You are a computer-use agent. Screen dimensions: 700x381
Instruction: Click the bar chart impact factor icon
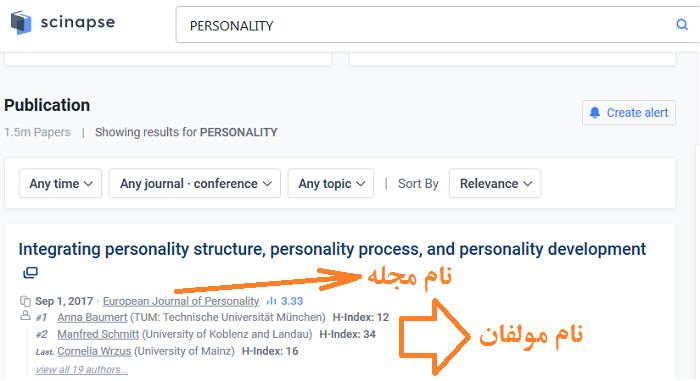pyautogui.click(x=271, y=301)
